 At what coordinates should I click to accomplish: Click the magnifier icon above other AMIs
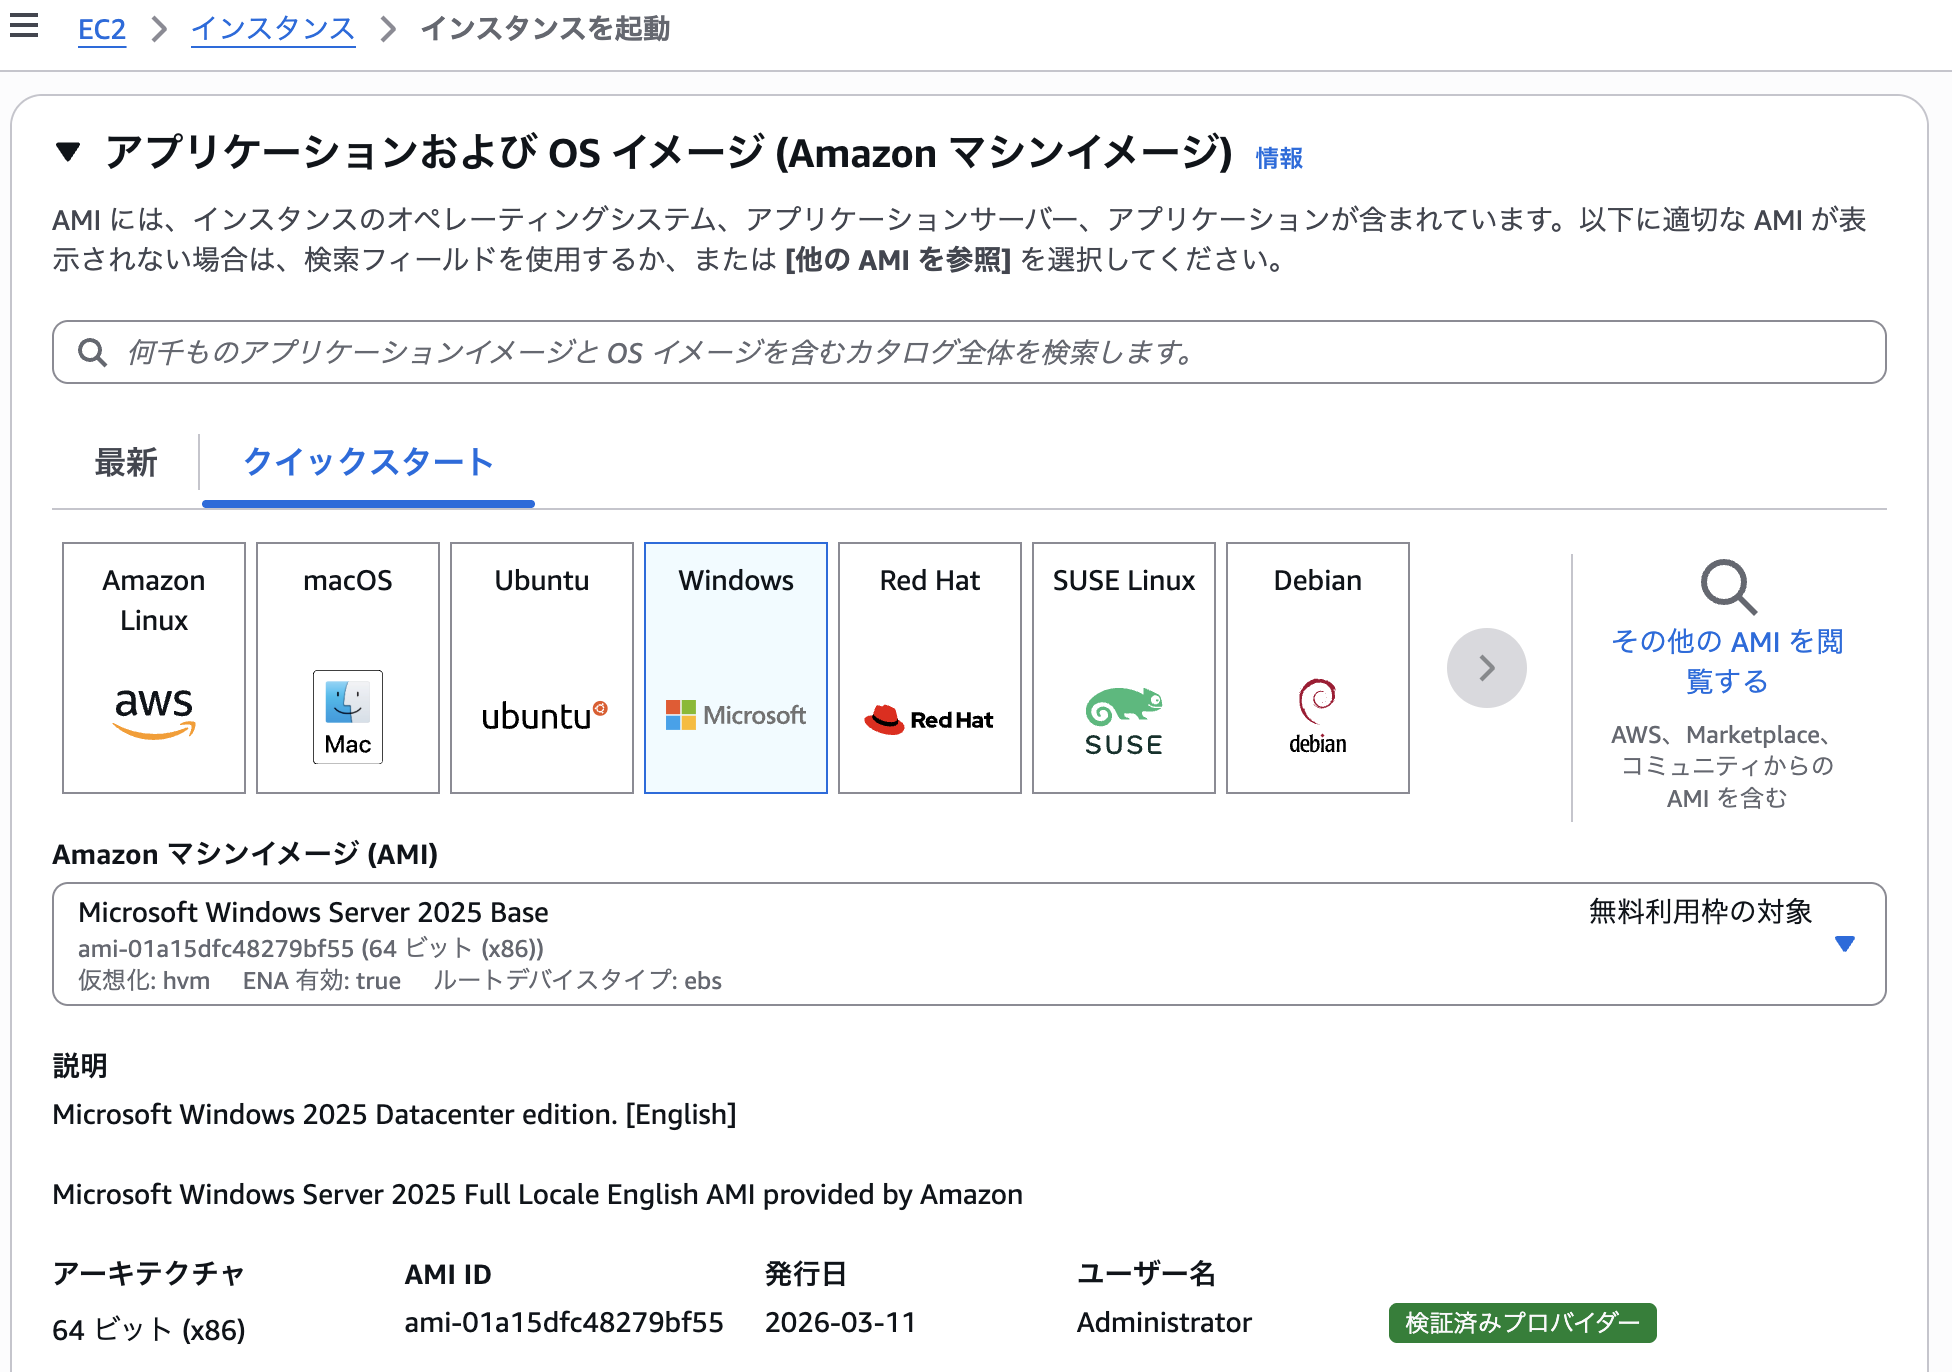coord(1727,587)
